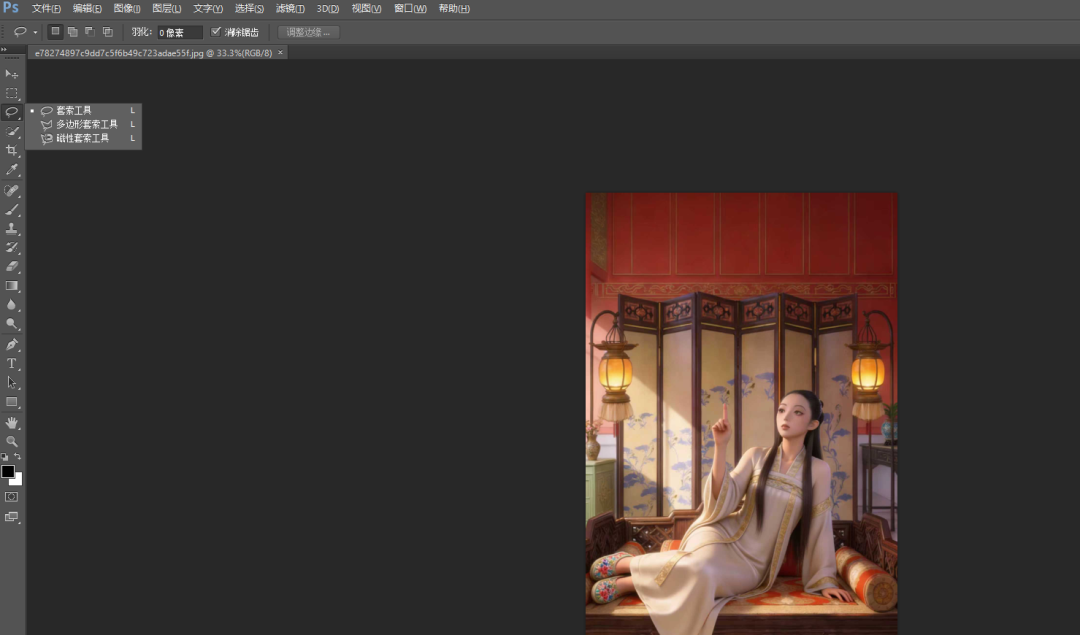Select the Pen tool
This screenshot has height=635, width=1080.
tap(12, 344)
